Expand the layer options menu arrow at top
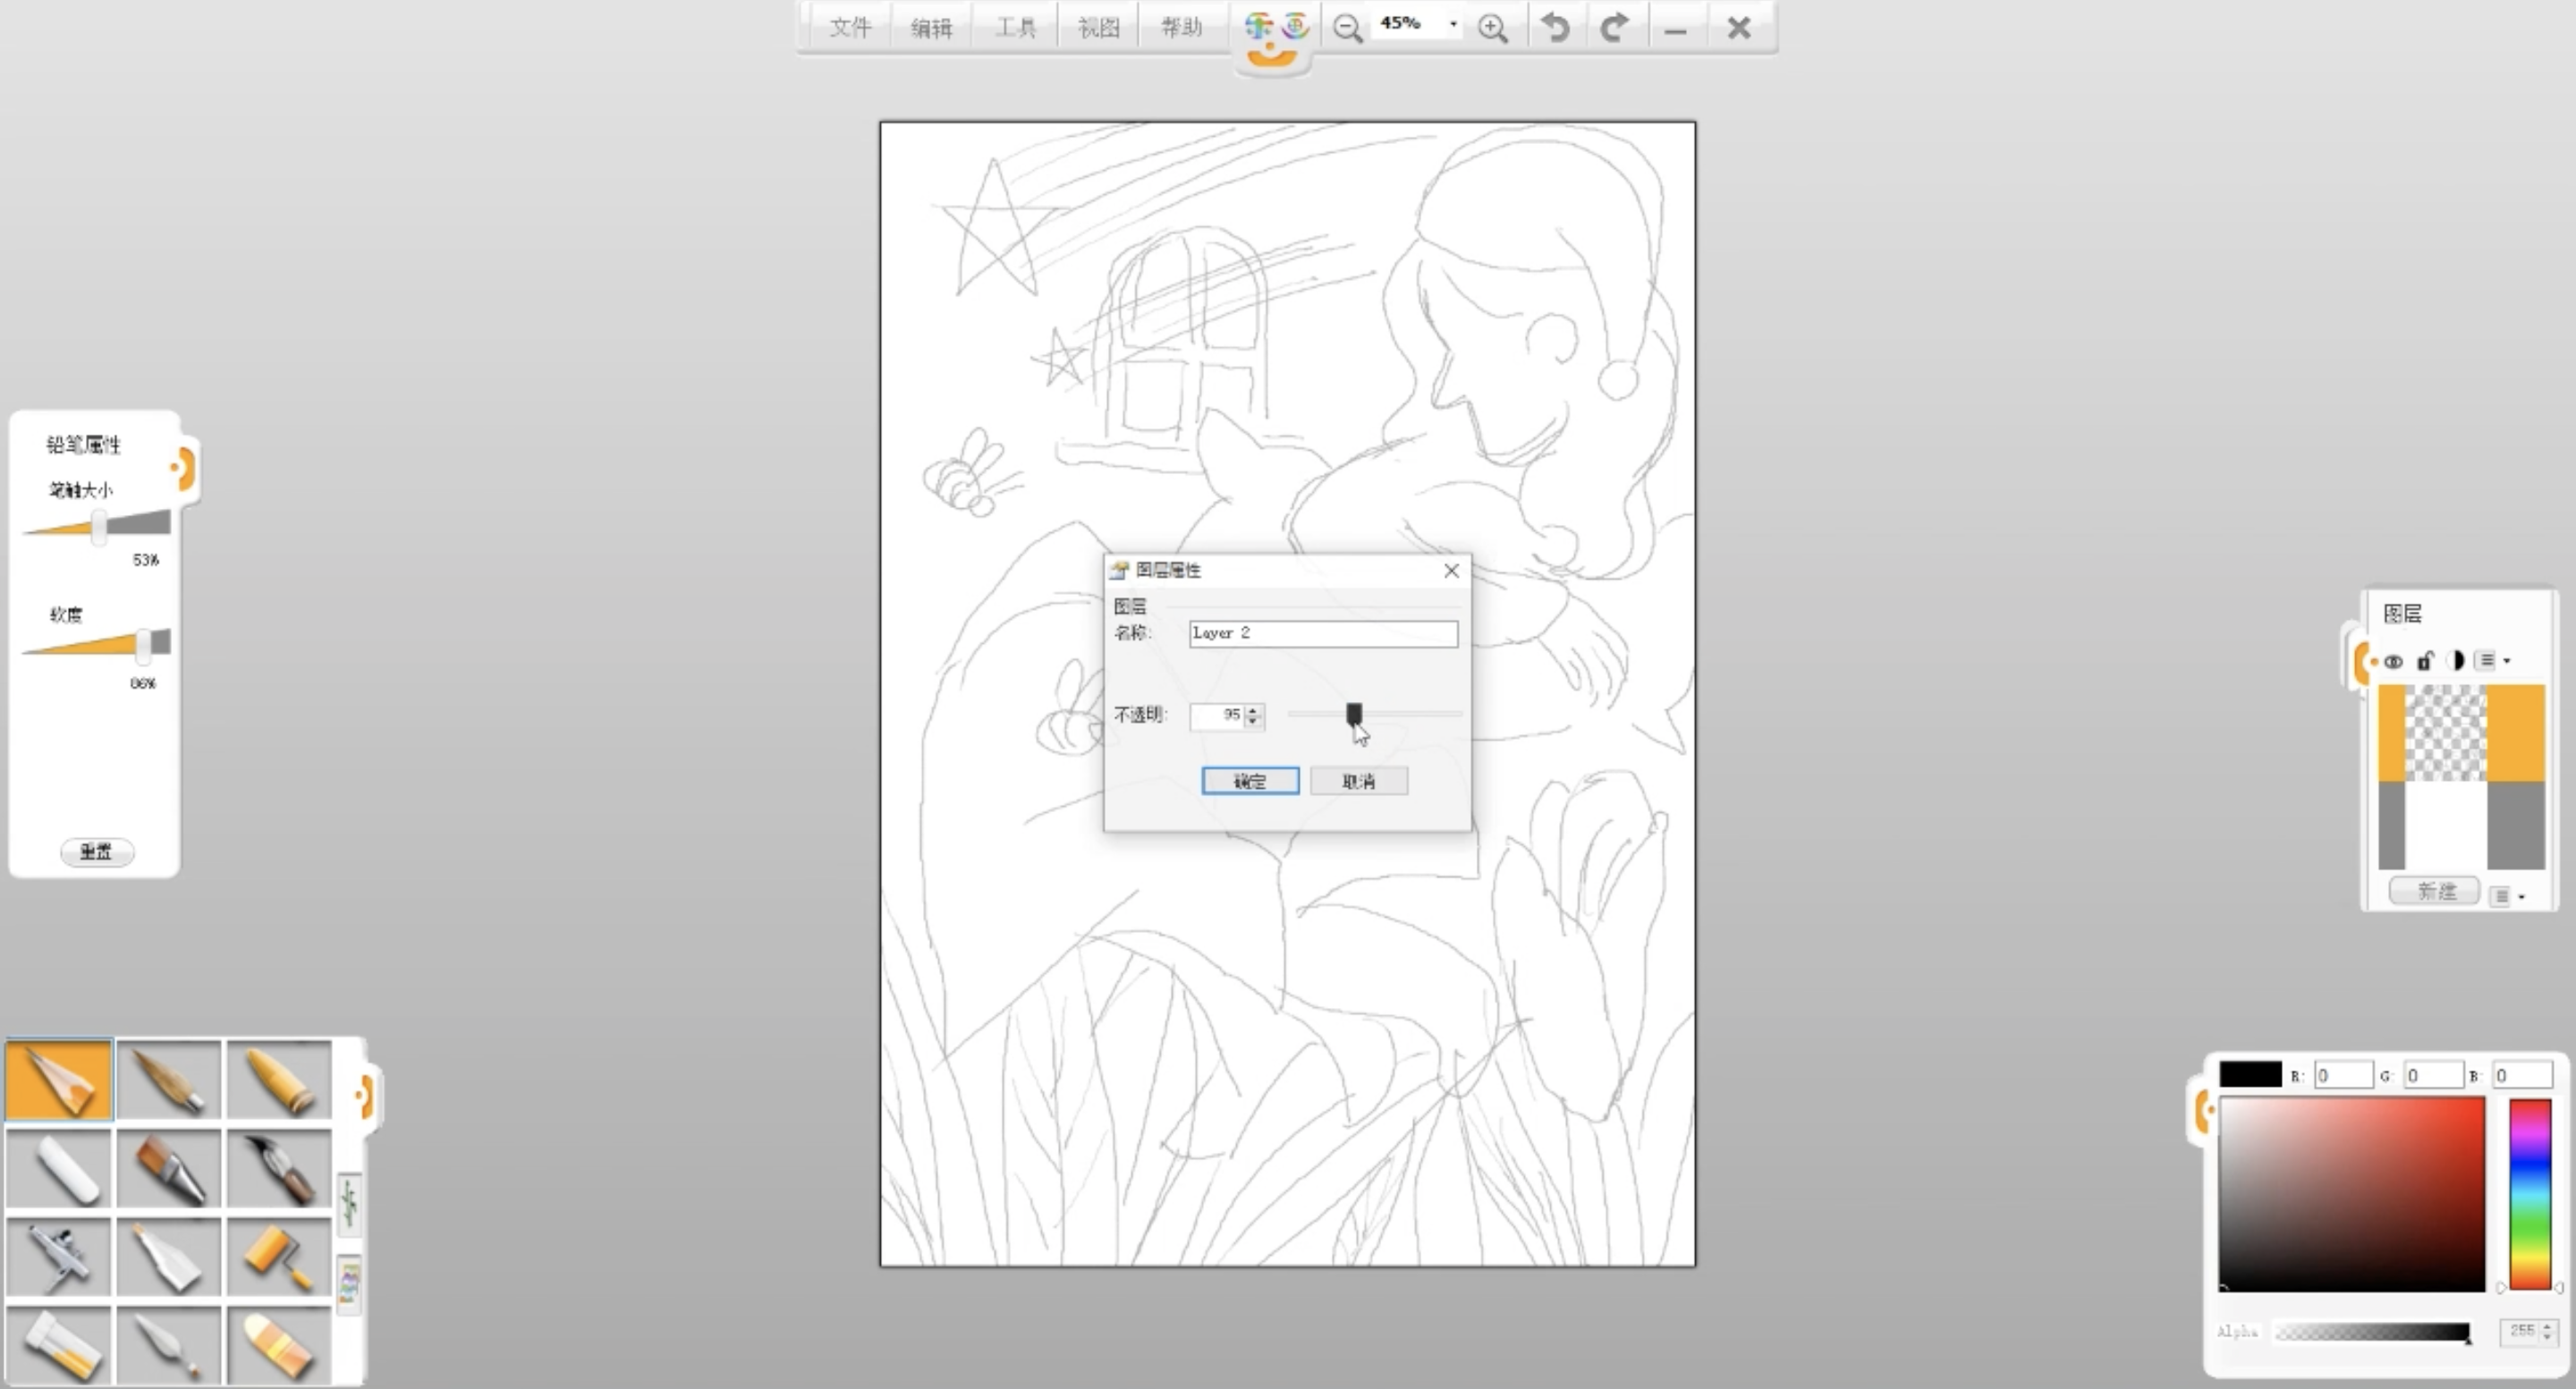 (2506, 660)
